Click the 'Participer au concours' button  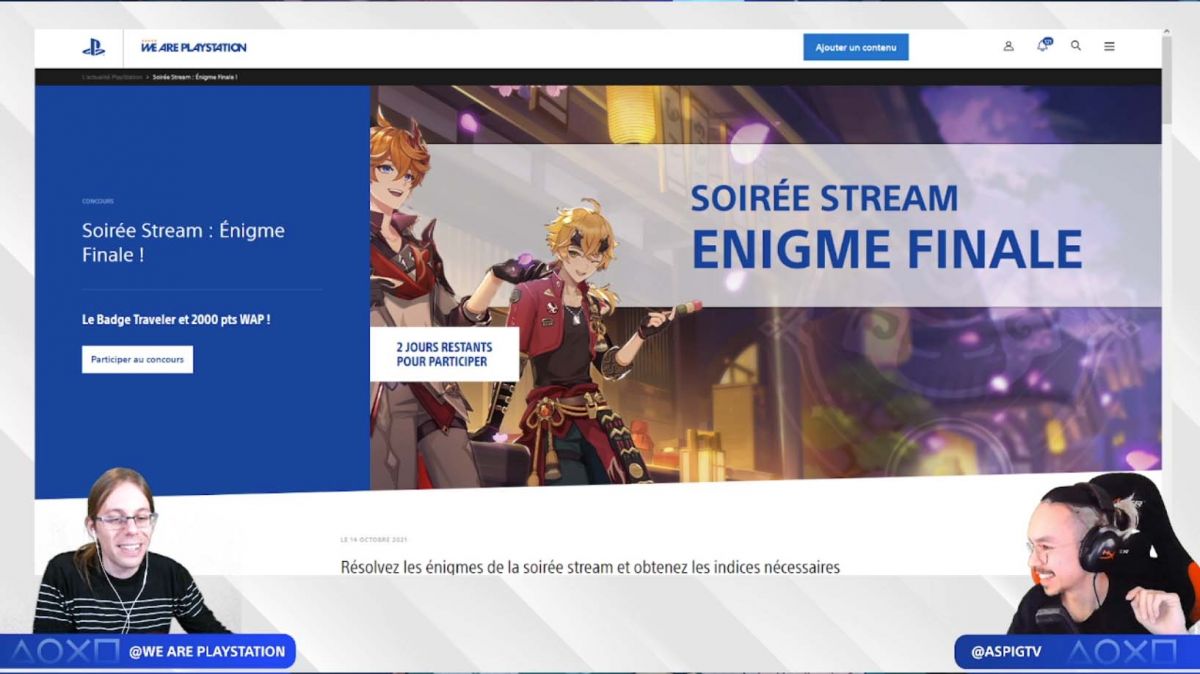click(x=137, y=359)
